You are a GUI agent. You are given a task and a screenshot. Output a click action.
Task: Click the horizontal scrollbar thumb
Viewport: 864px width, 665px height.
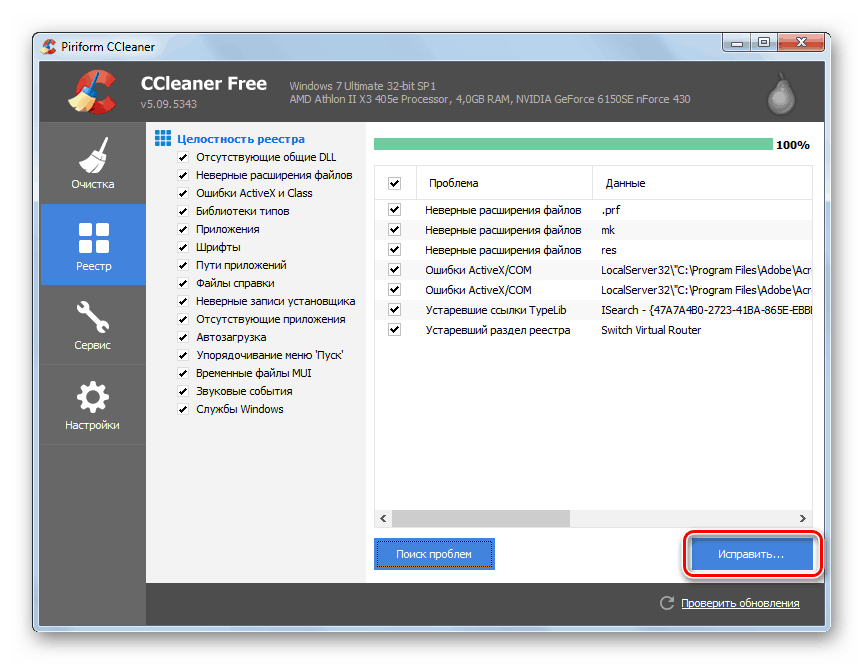click(x=480, y=518)
